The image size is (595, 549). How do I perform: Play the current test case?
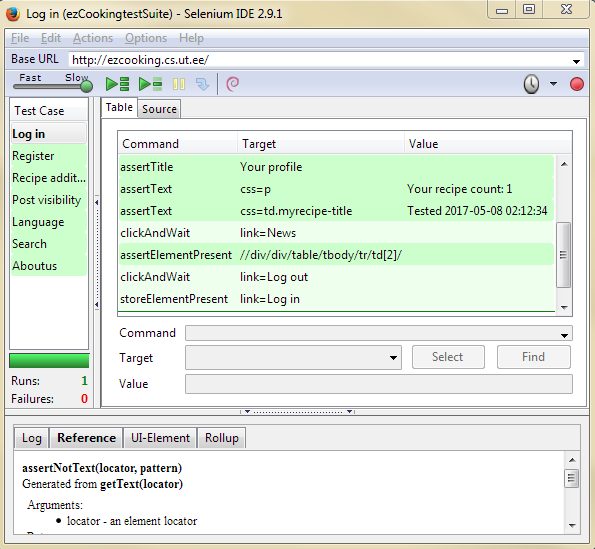click(150, 84)
